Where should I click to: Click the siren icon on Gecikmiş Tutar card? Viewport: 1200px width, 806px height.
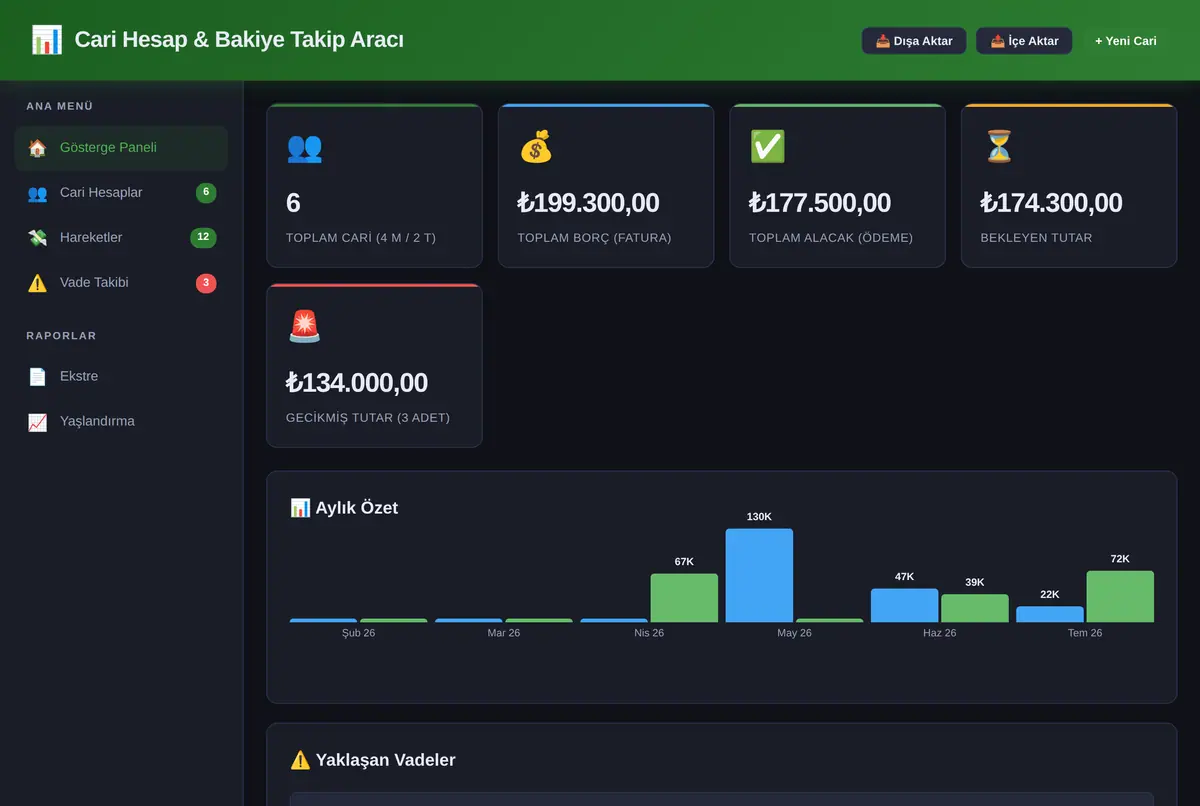coord(304,327)
